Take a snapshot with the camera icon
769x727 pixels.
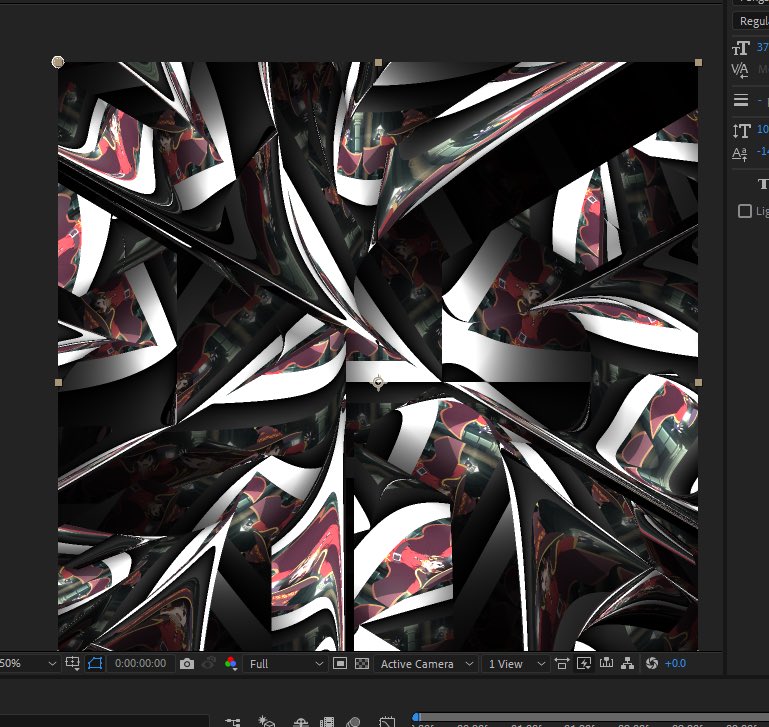(x=187, y=664)
